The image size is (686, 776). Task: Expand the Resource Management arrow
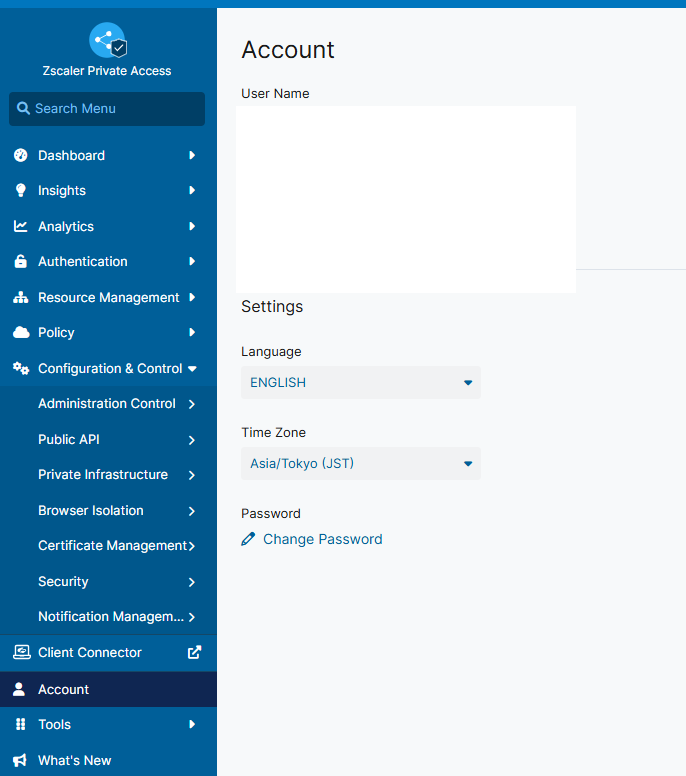click(192, 297)
